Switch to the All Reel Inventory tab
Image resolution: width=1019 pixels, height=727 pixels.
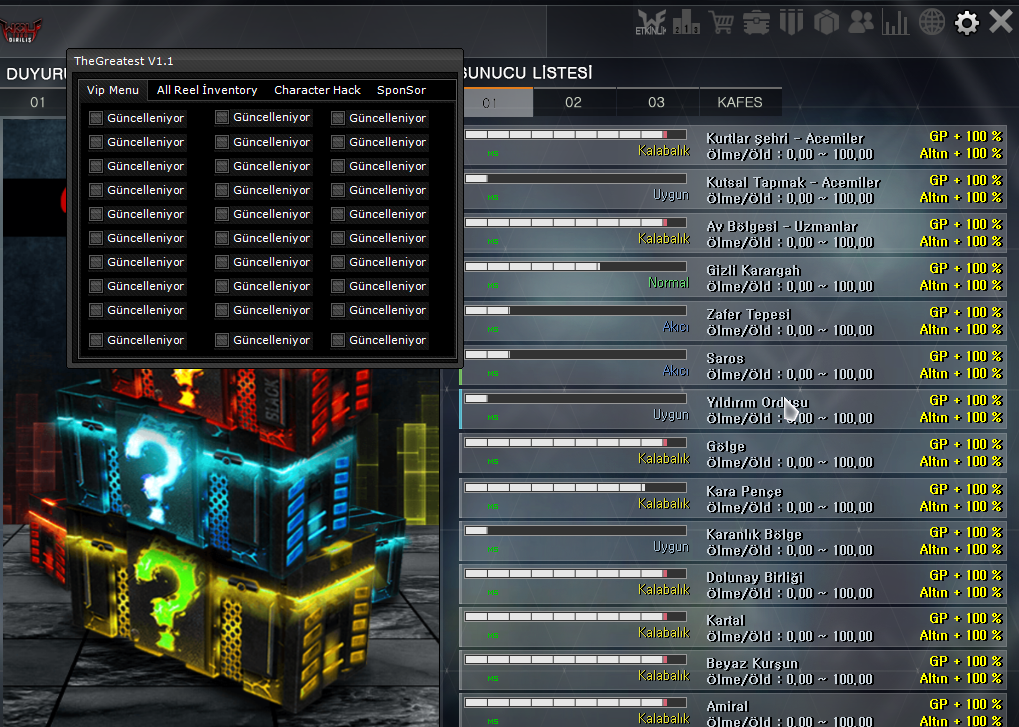207,90
